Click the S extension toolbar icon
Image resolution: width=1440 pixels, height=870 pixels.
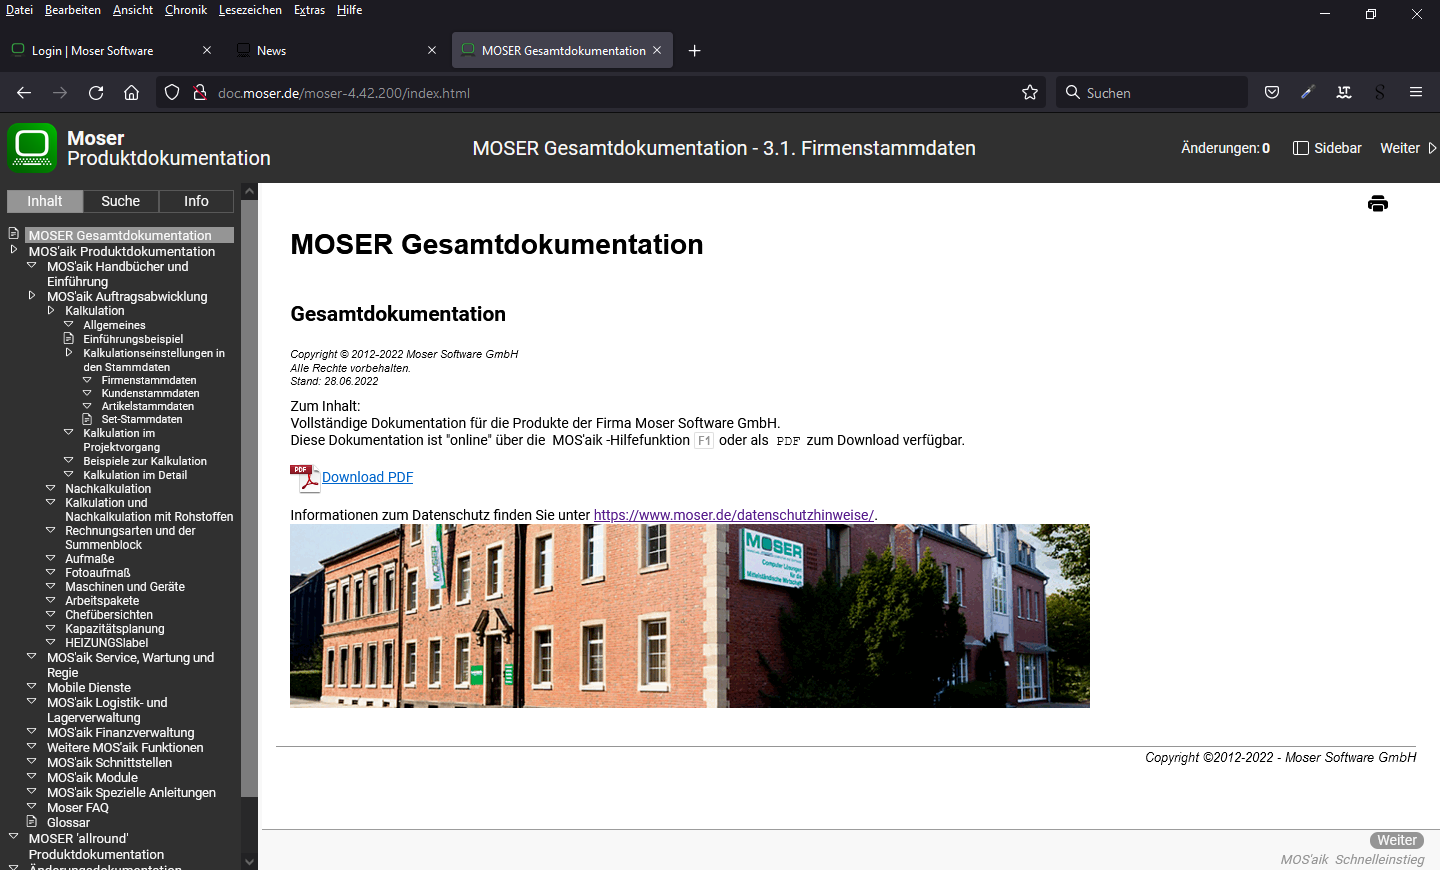[x=1380, y=92]
